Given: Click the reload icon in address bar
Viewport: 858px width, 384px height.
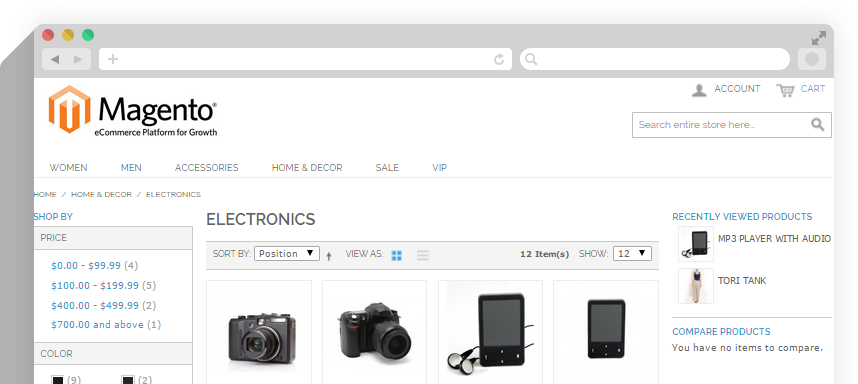Looking at the screenshot, I should pyautogui.click(x=498, y=59).
